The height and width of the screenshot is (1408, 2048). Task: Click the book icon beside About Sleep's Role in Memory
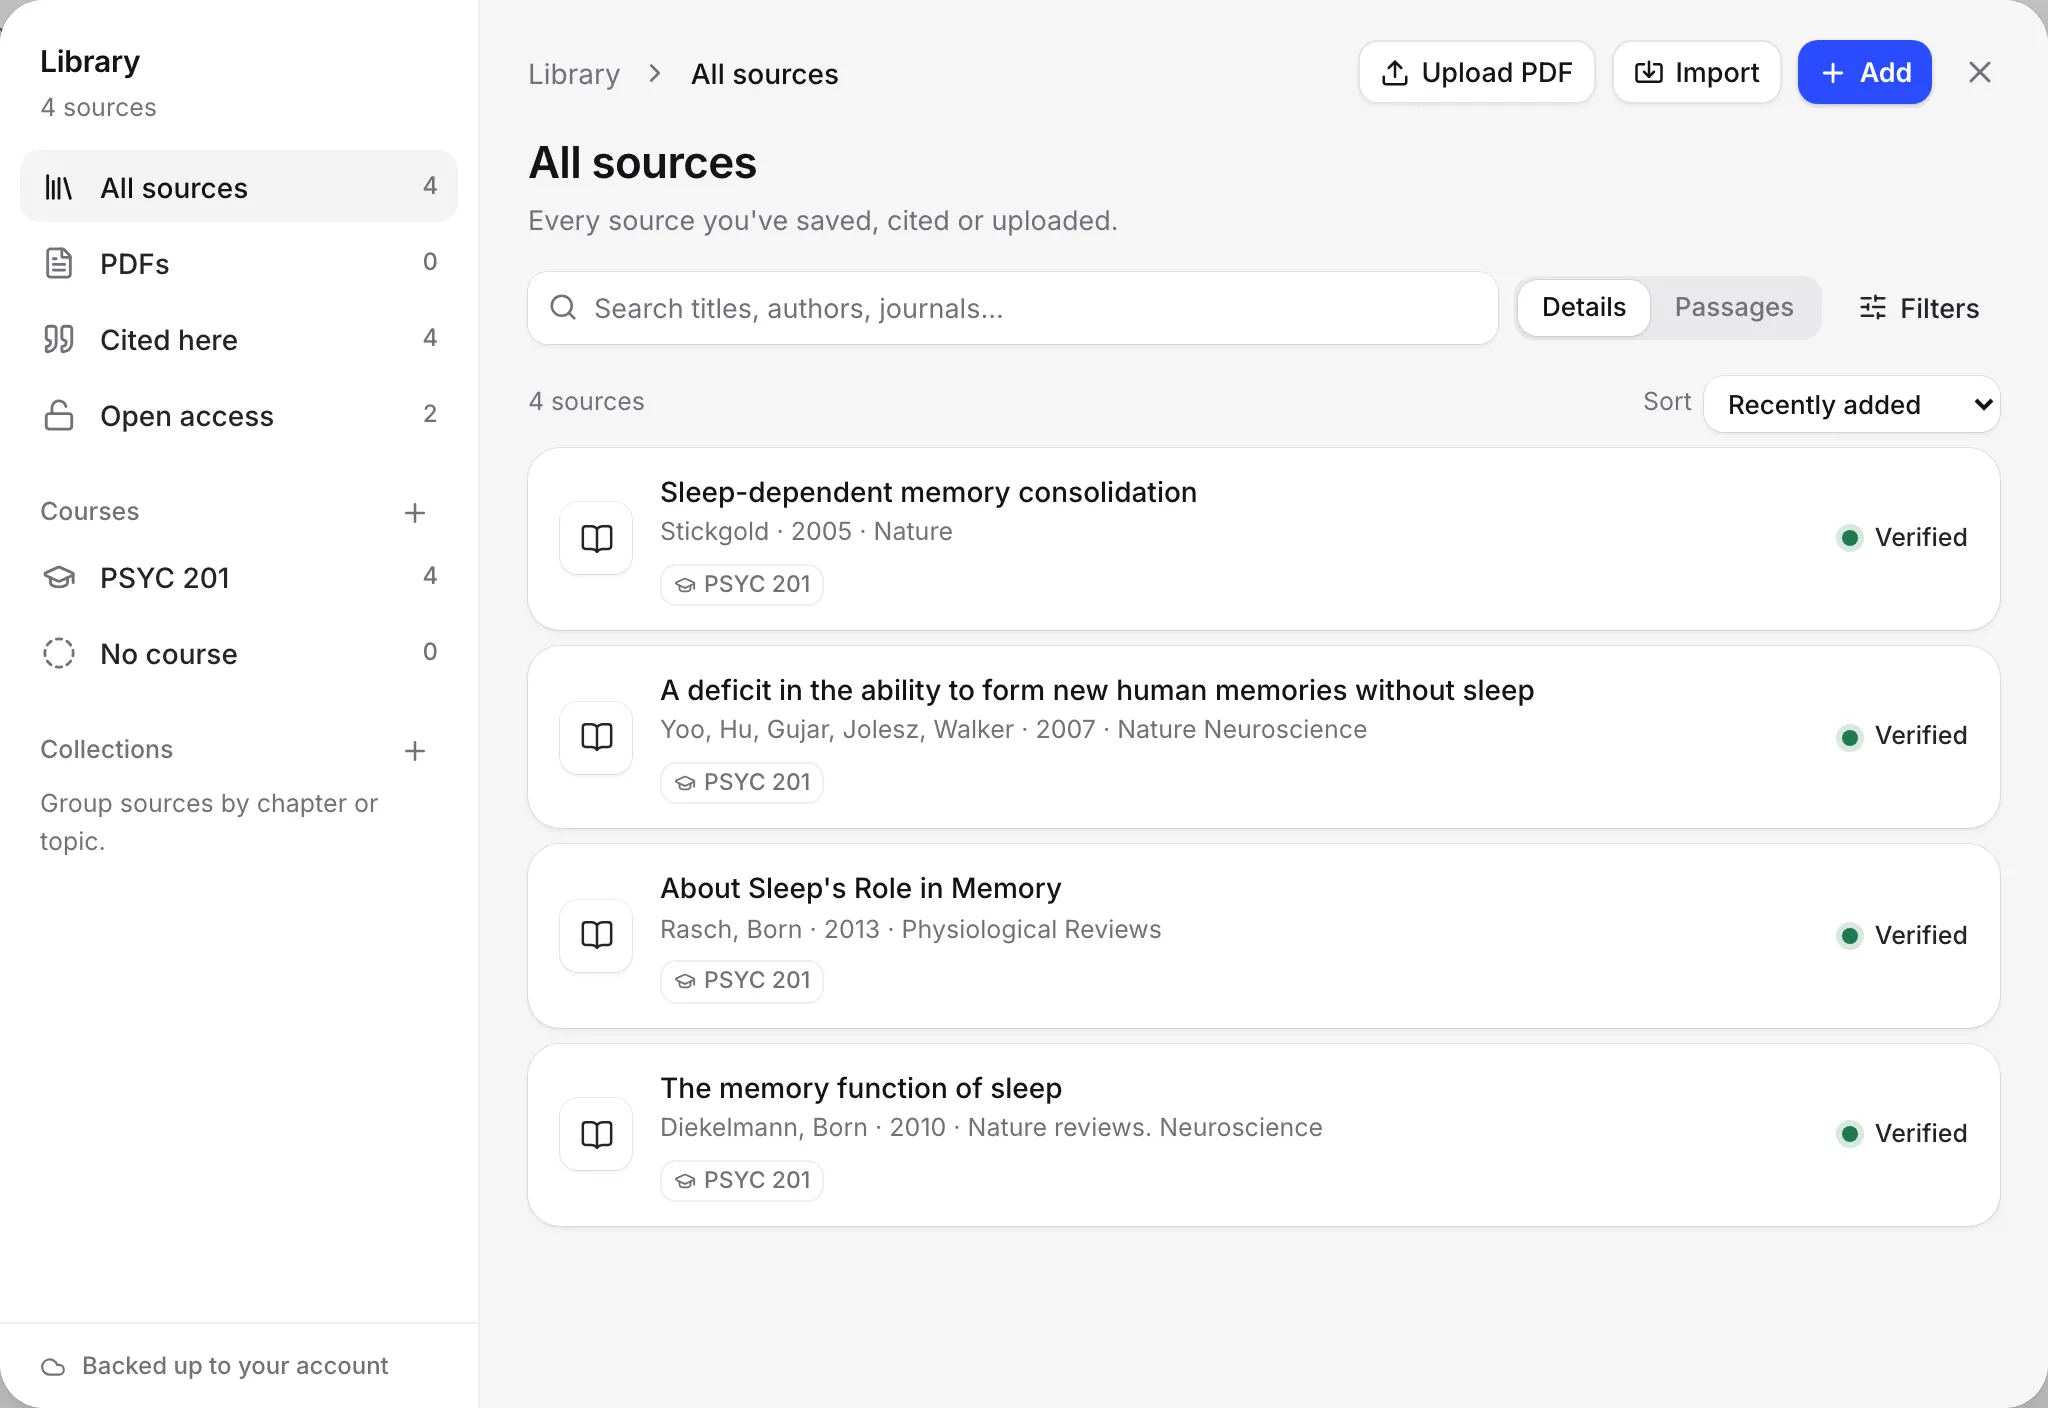(596, 935)
